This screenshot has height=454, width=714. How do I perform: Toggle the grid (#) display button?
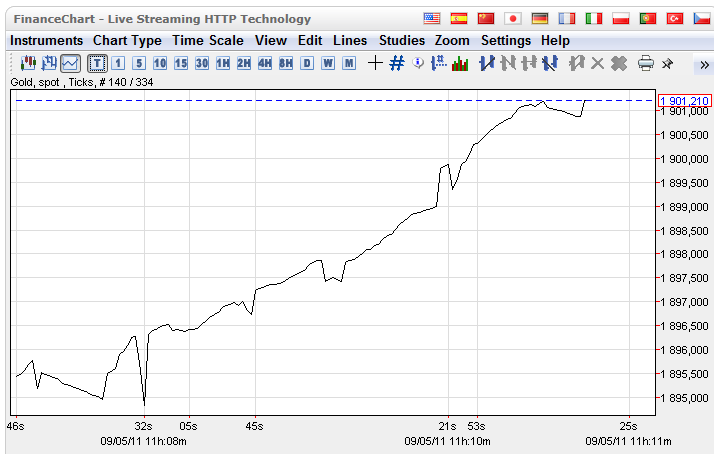(397, 63)
